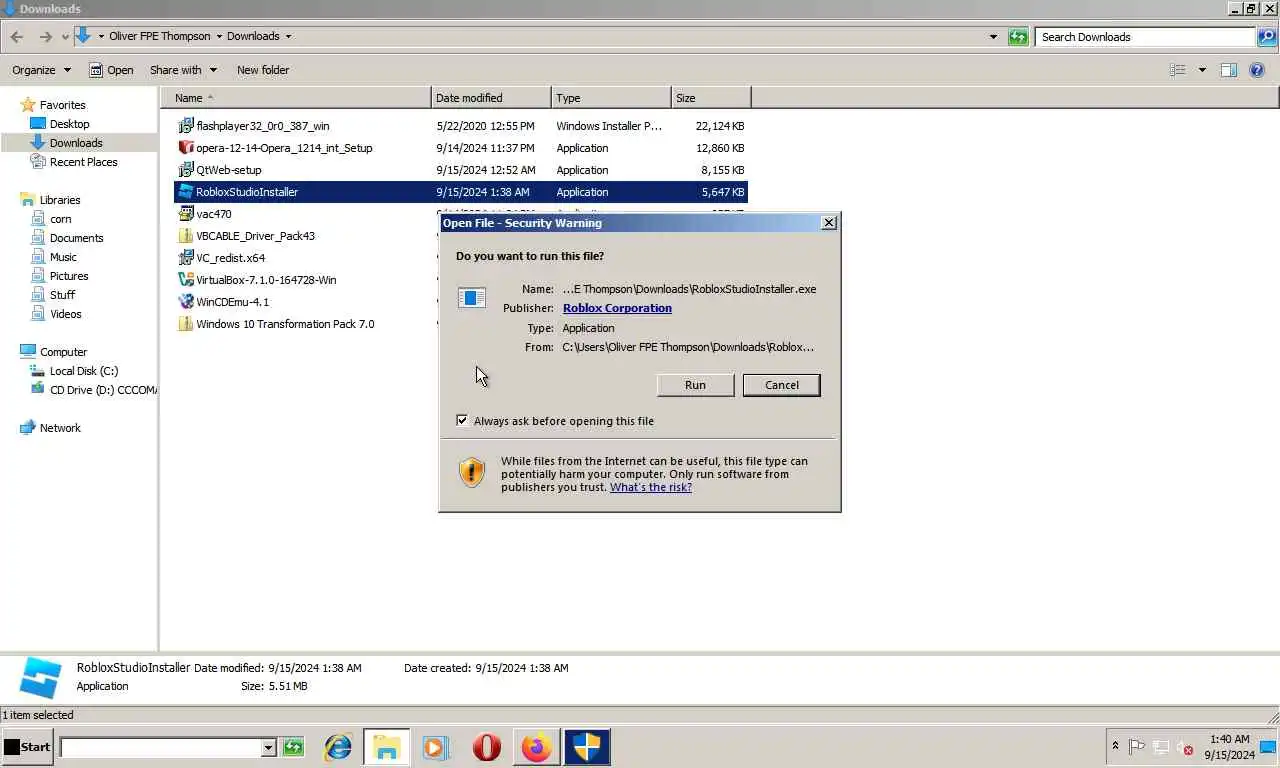
Task: Click Run in the security warning
Action: pyautogui.click(x=695, y=385)
